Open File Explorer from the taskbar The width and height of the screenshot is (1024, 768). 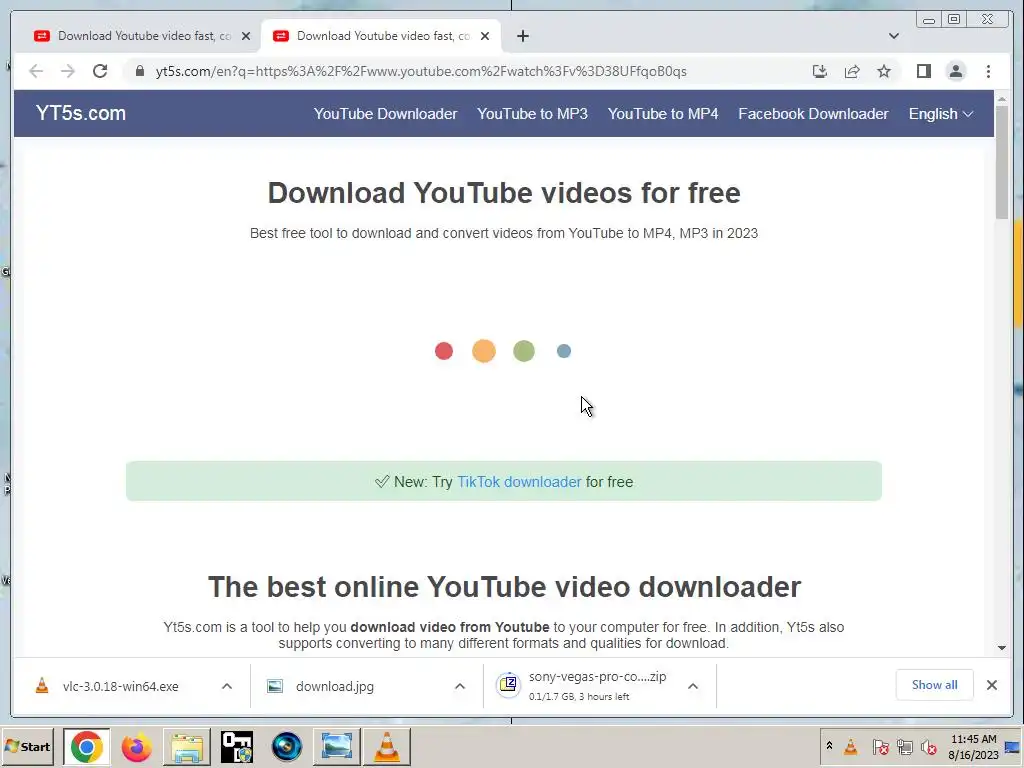pyautogui.click(x=187, y=746)
